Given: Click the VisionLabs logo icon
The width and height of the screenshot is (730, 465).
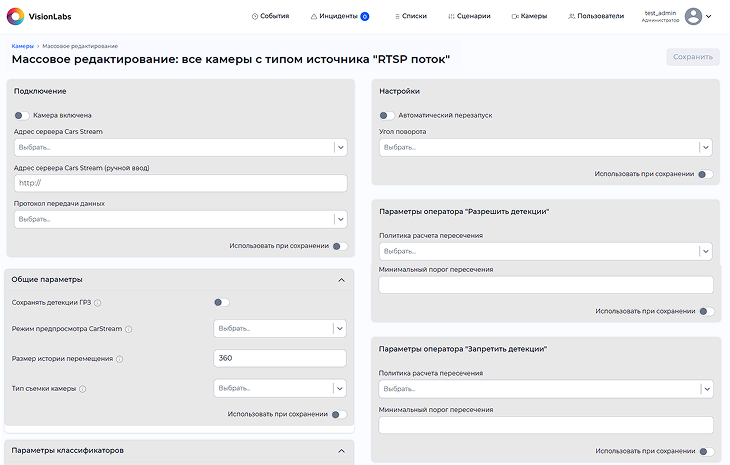Looking at the screenshot, I should (x=15, y=16).
